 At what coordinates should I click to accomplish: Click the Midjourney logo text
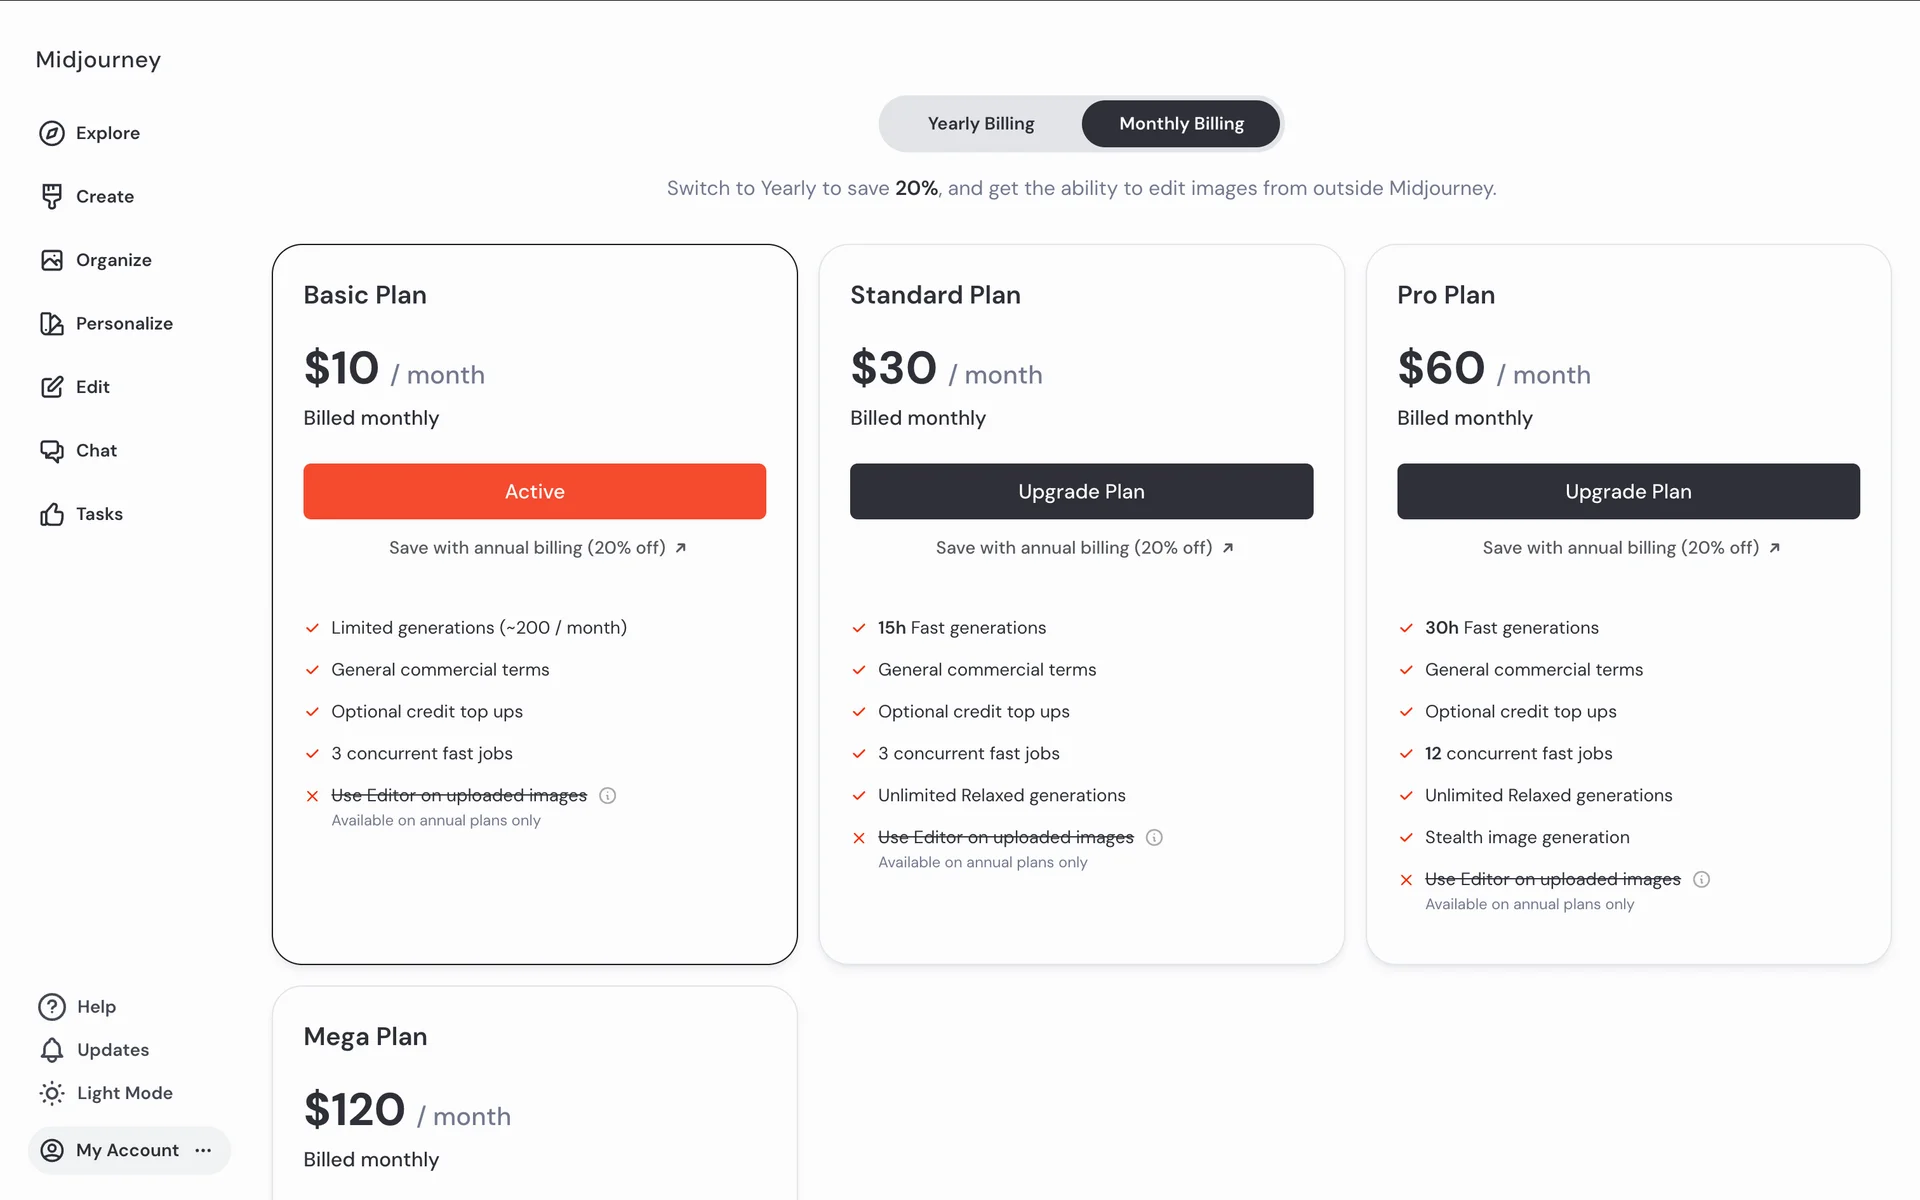point(98,60)
